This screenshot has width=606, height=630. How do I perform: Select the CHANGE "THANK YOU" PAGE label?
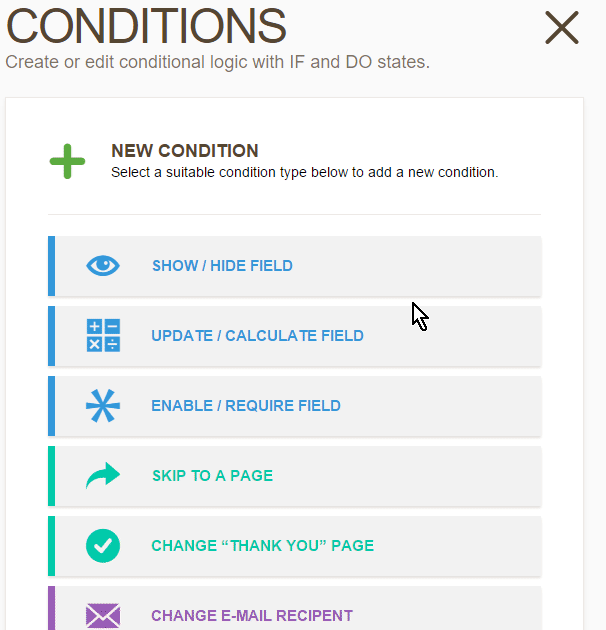coord(262,546)
